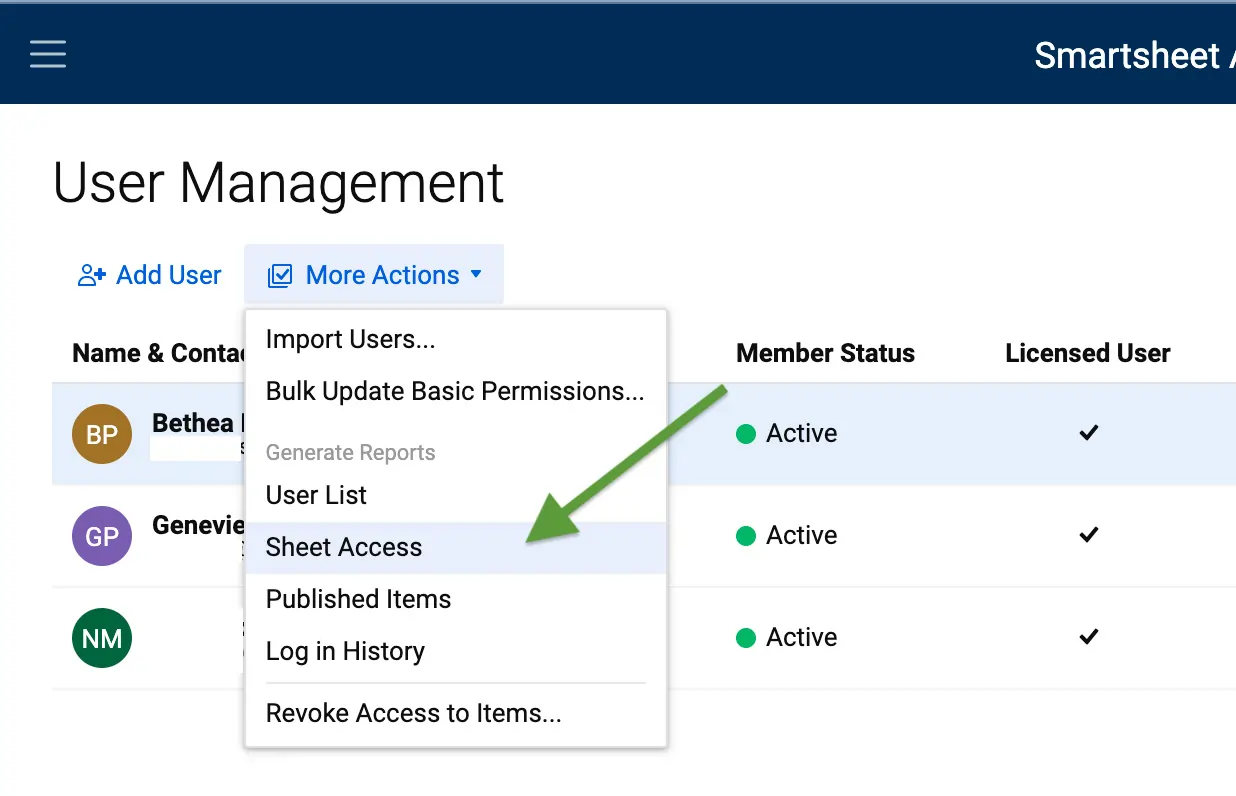Click the BP user avatar
1236x796 pixels.
(102, 434)
